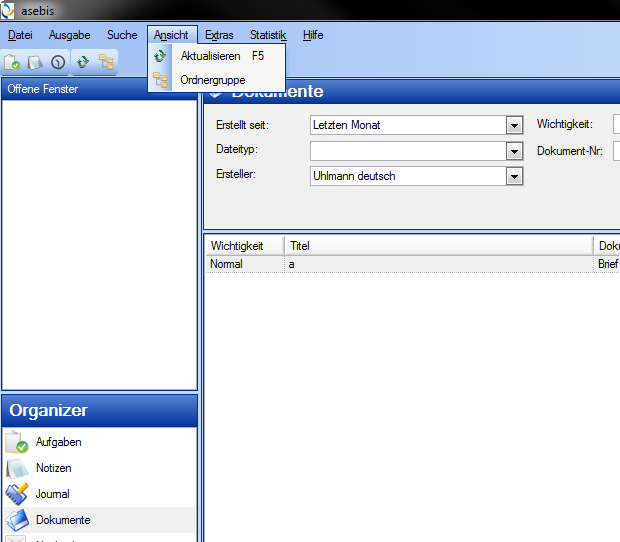Open the Datei menu
This screenshot has height=542, width=620.
[x=20, y=35]
